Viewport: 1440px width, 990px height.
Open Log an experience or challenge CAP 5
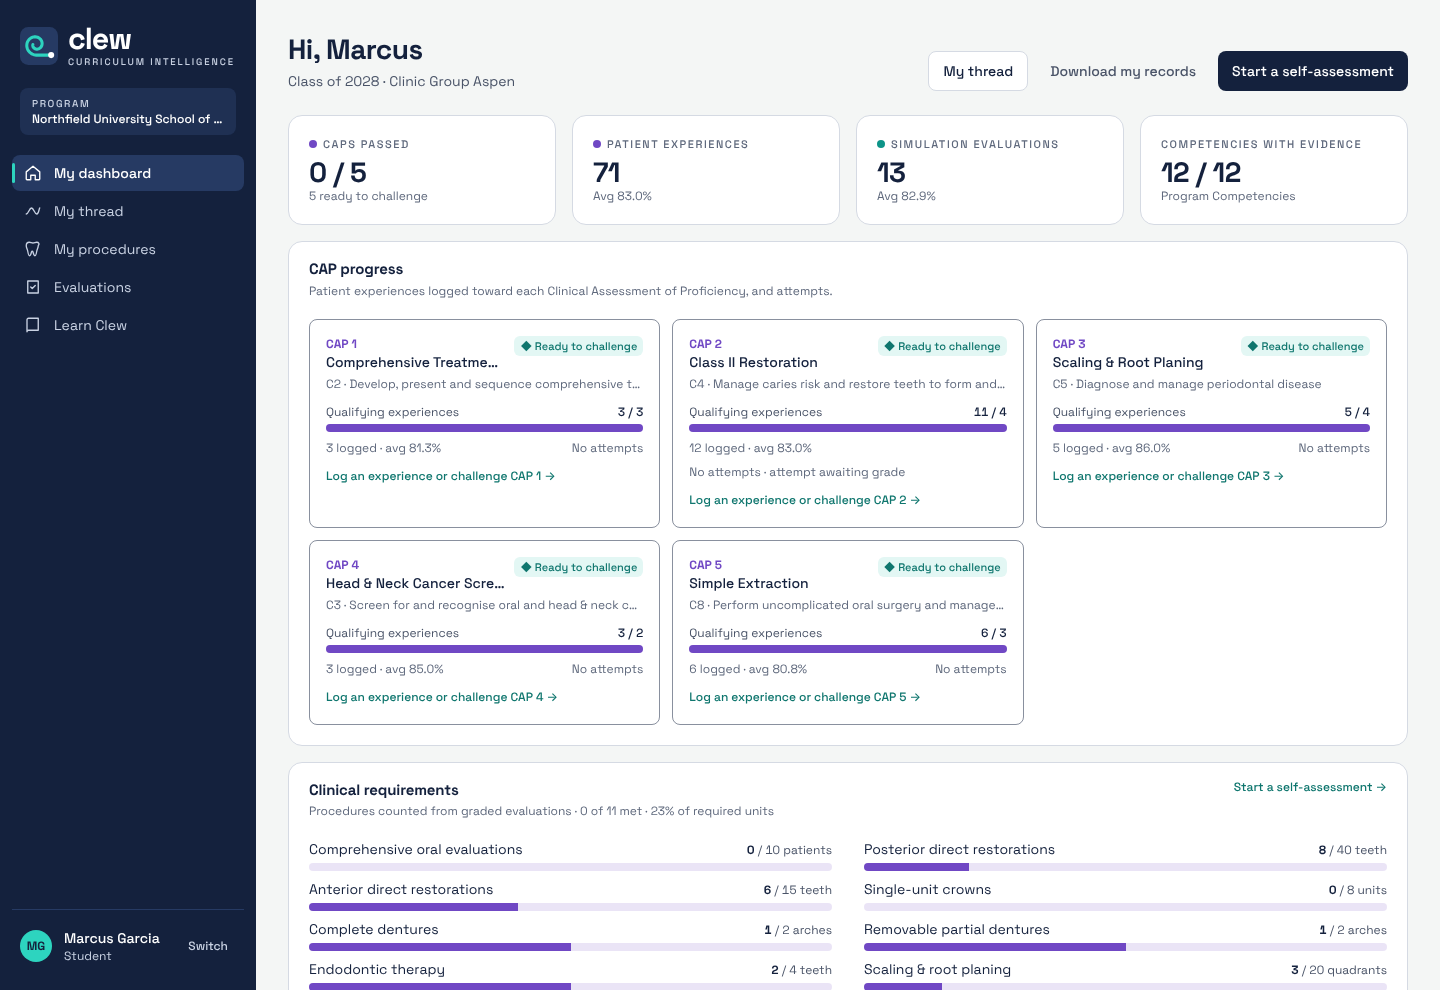(x=804, y=697)
